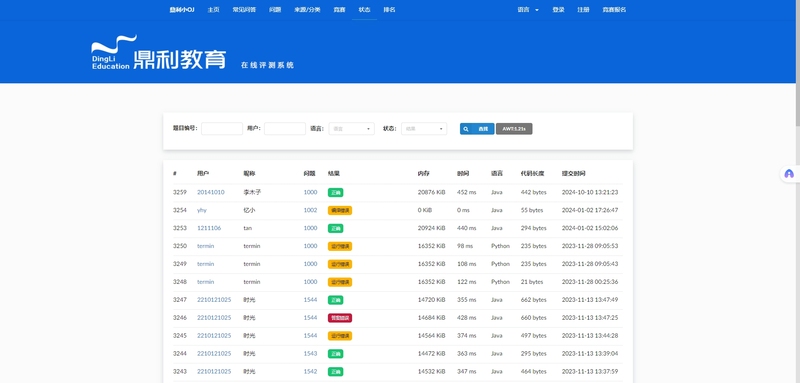800x383 pixels.
Task: Open problem 1544 link in row 3245
Action: click(x=310, y=335)
